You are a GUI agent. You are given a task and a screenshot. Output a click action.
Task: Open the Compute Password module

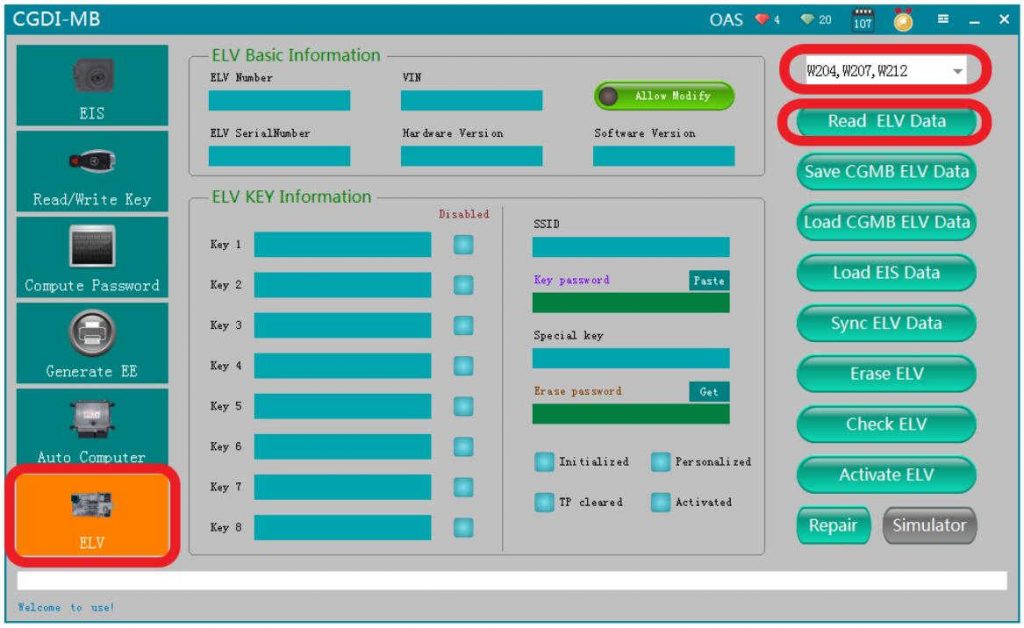92,257
